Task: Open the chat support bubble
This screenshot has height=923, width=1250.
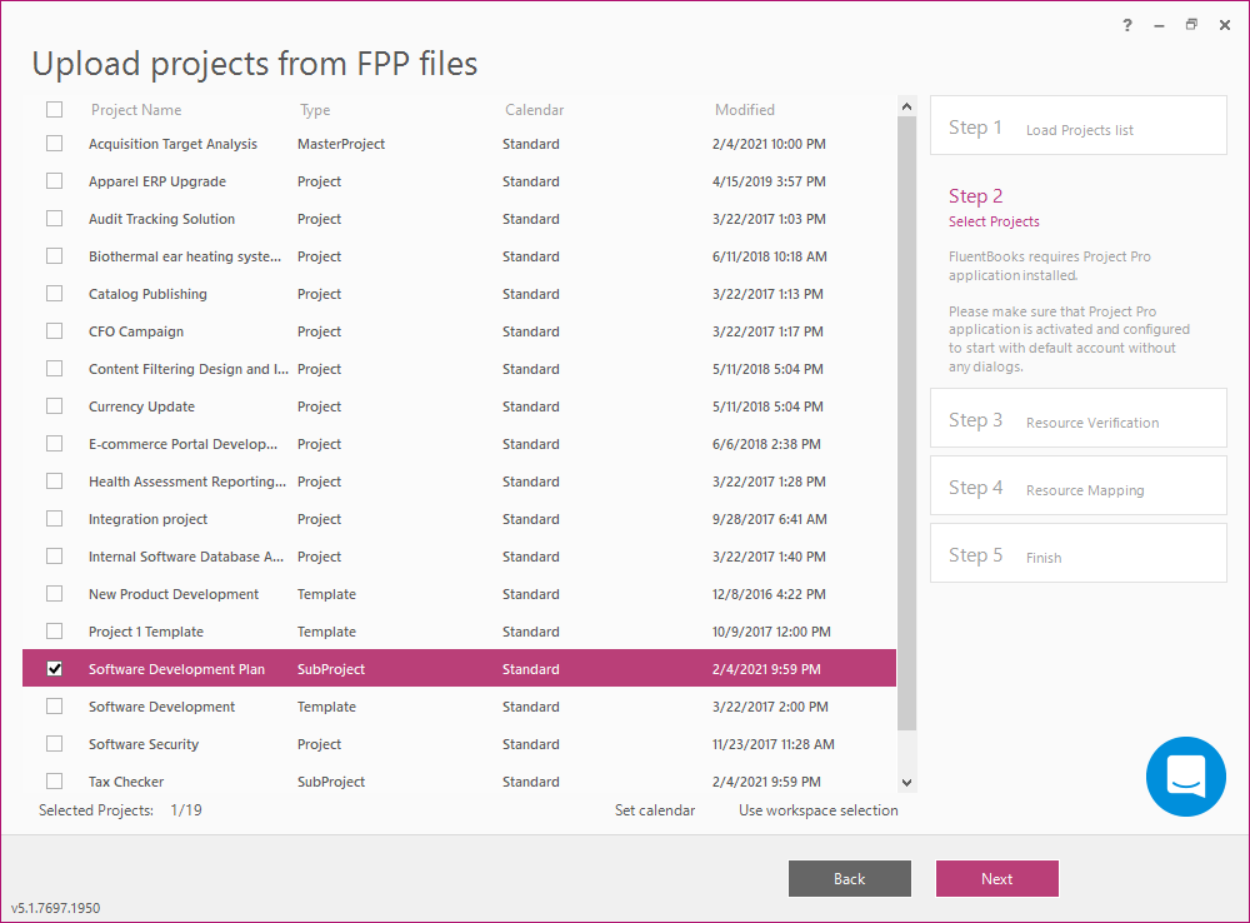Action: (1186, 777)
